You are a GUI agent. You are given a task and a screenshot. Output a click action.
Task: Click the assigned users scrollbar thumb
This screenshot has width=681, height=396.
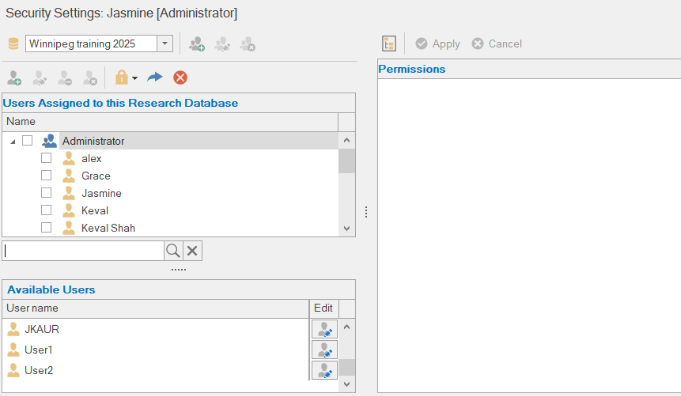[347, 161]
